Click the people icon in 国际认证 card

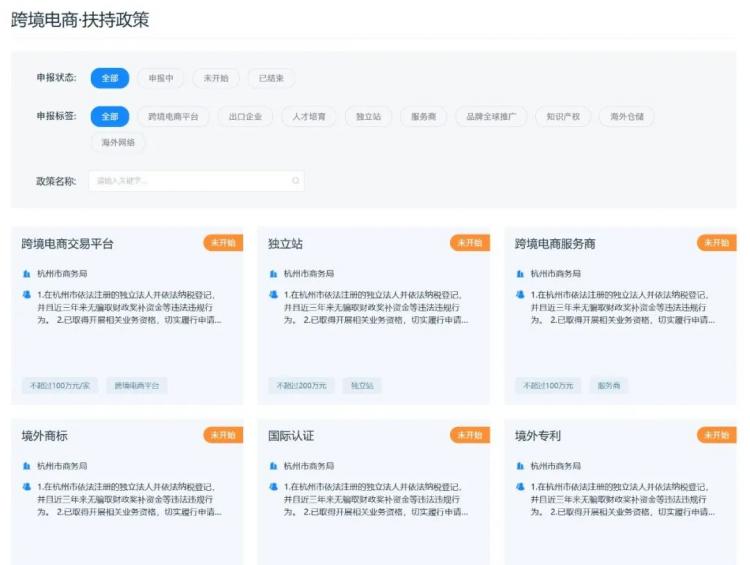click(x=274, y=487)
